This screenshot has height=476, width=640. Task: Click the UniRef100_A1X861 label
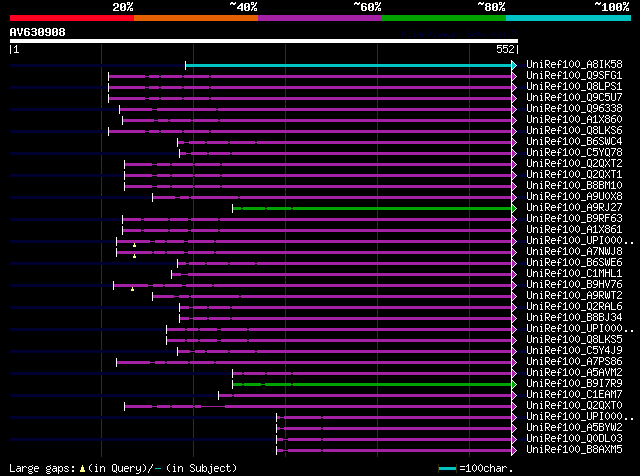pyautogui.click(x=574, y=230)
